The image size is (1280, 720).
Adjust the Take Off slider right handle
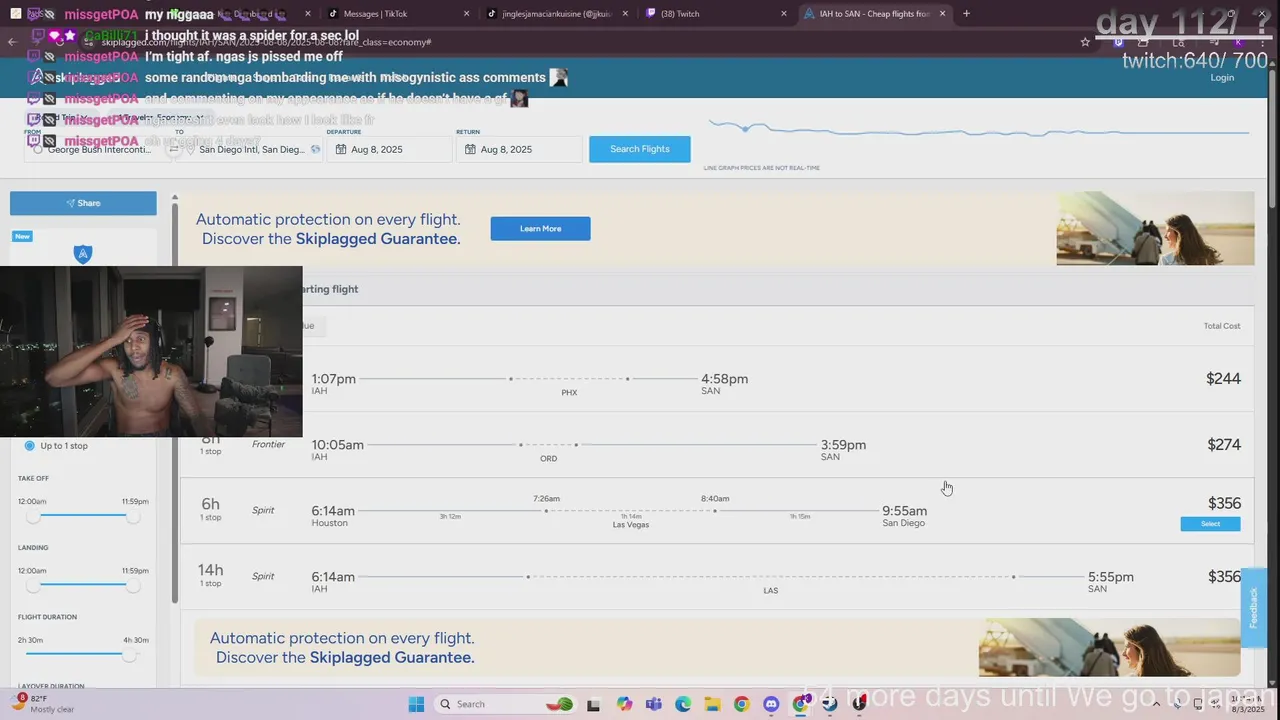click(x=133, y=516)
